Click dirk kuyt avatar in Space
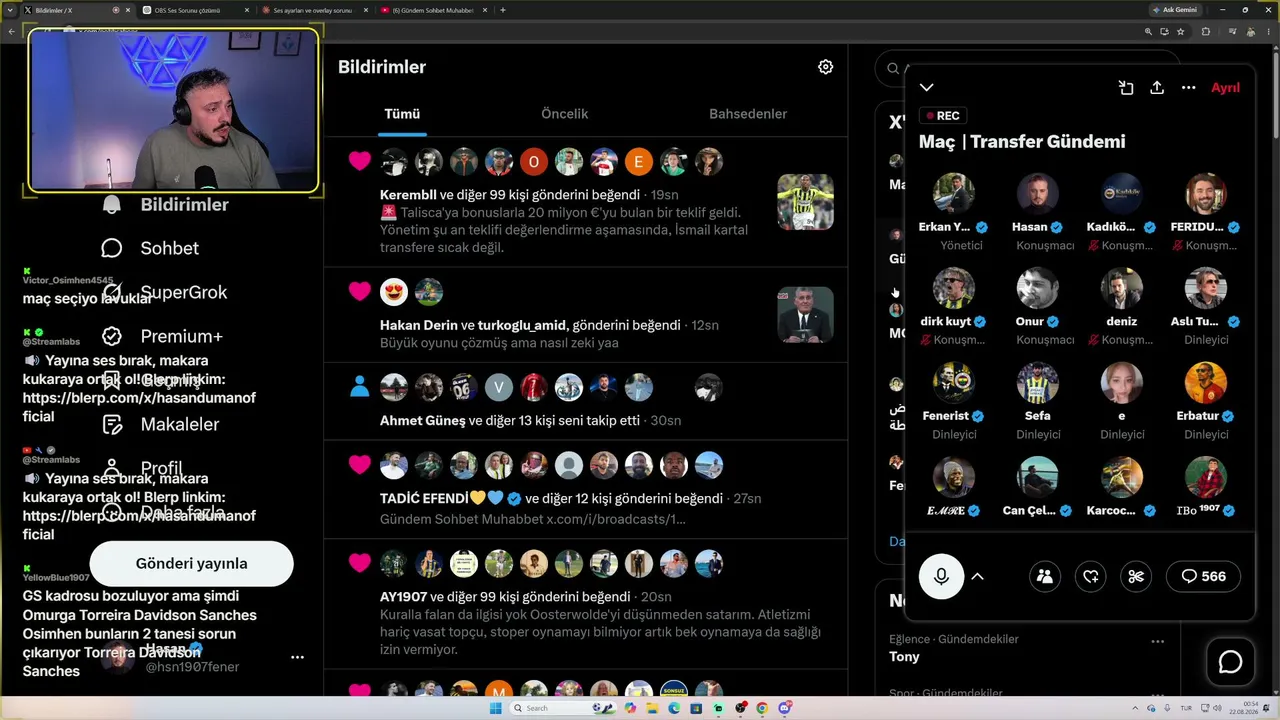 (x=954, y=288)
